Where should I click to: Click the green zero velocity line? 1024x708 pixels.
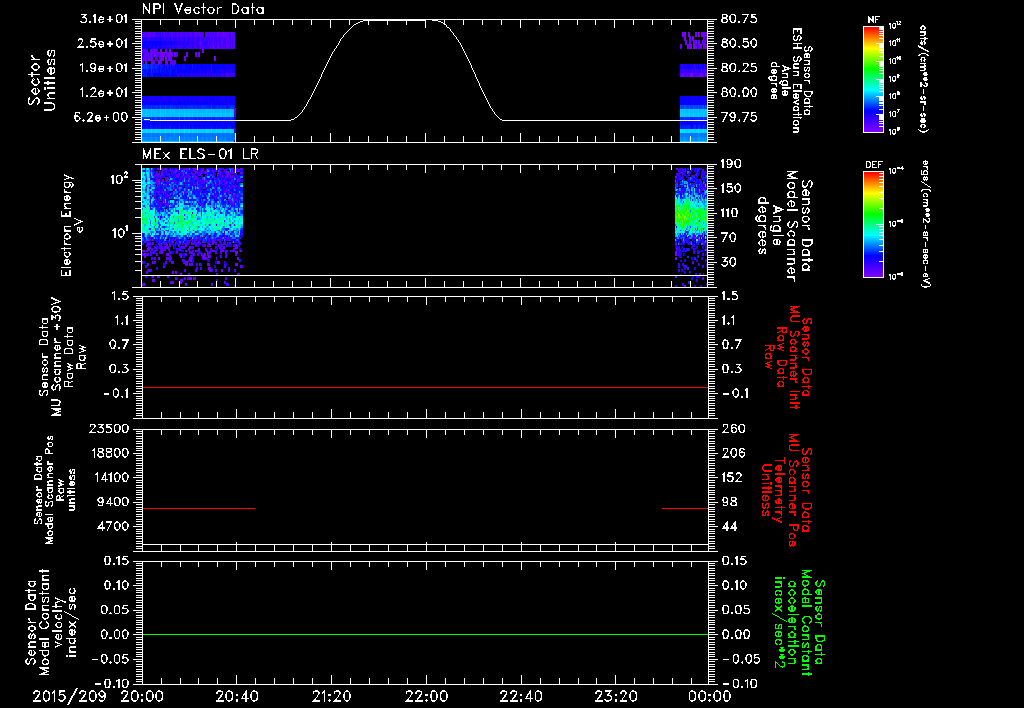(425, 634)
